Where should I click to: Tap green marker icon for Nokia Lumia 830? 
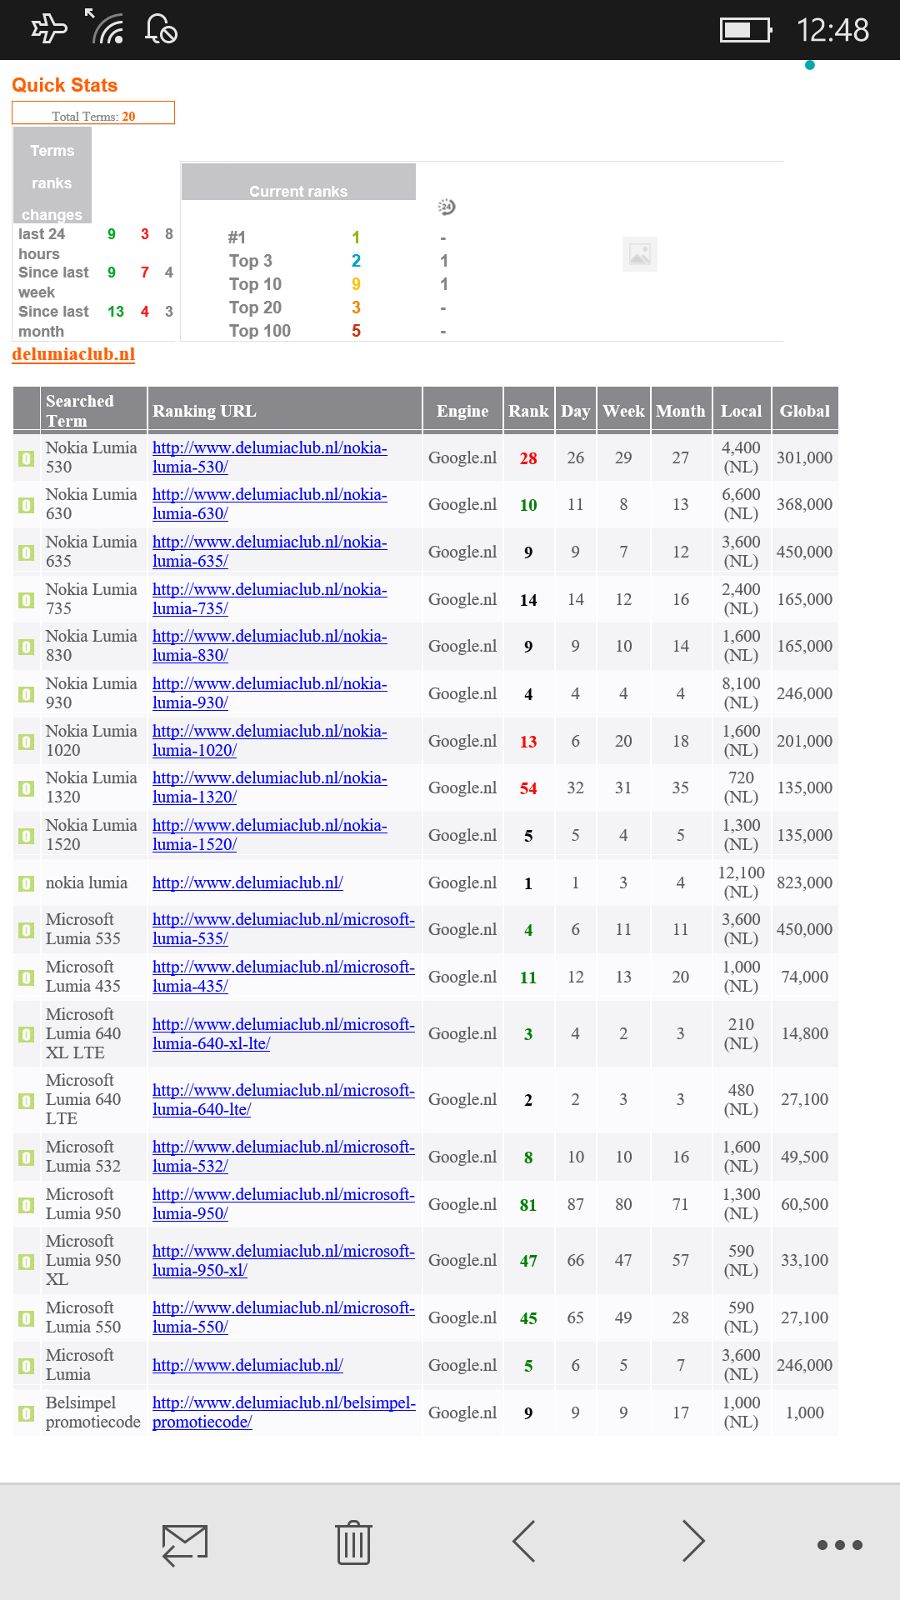pyautogui.click(x=27, y=647)
